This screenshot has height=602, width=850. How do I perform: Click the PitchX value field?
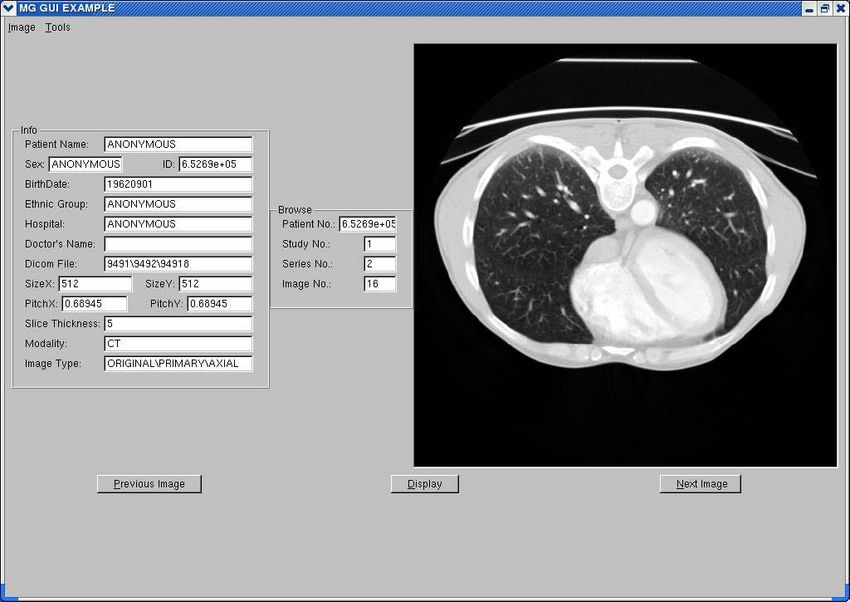pyautogui.click(x=94, y=304)
